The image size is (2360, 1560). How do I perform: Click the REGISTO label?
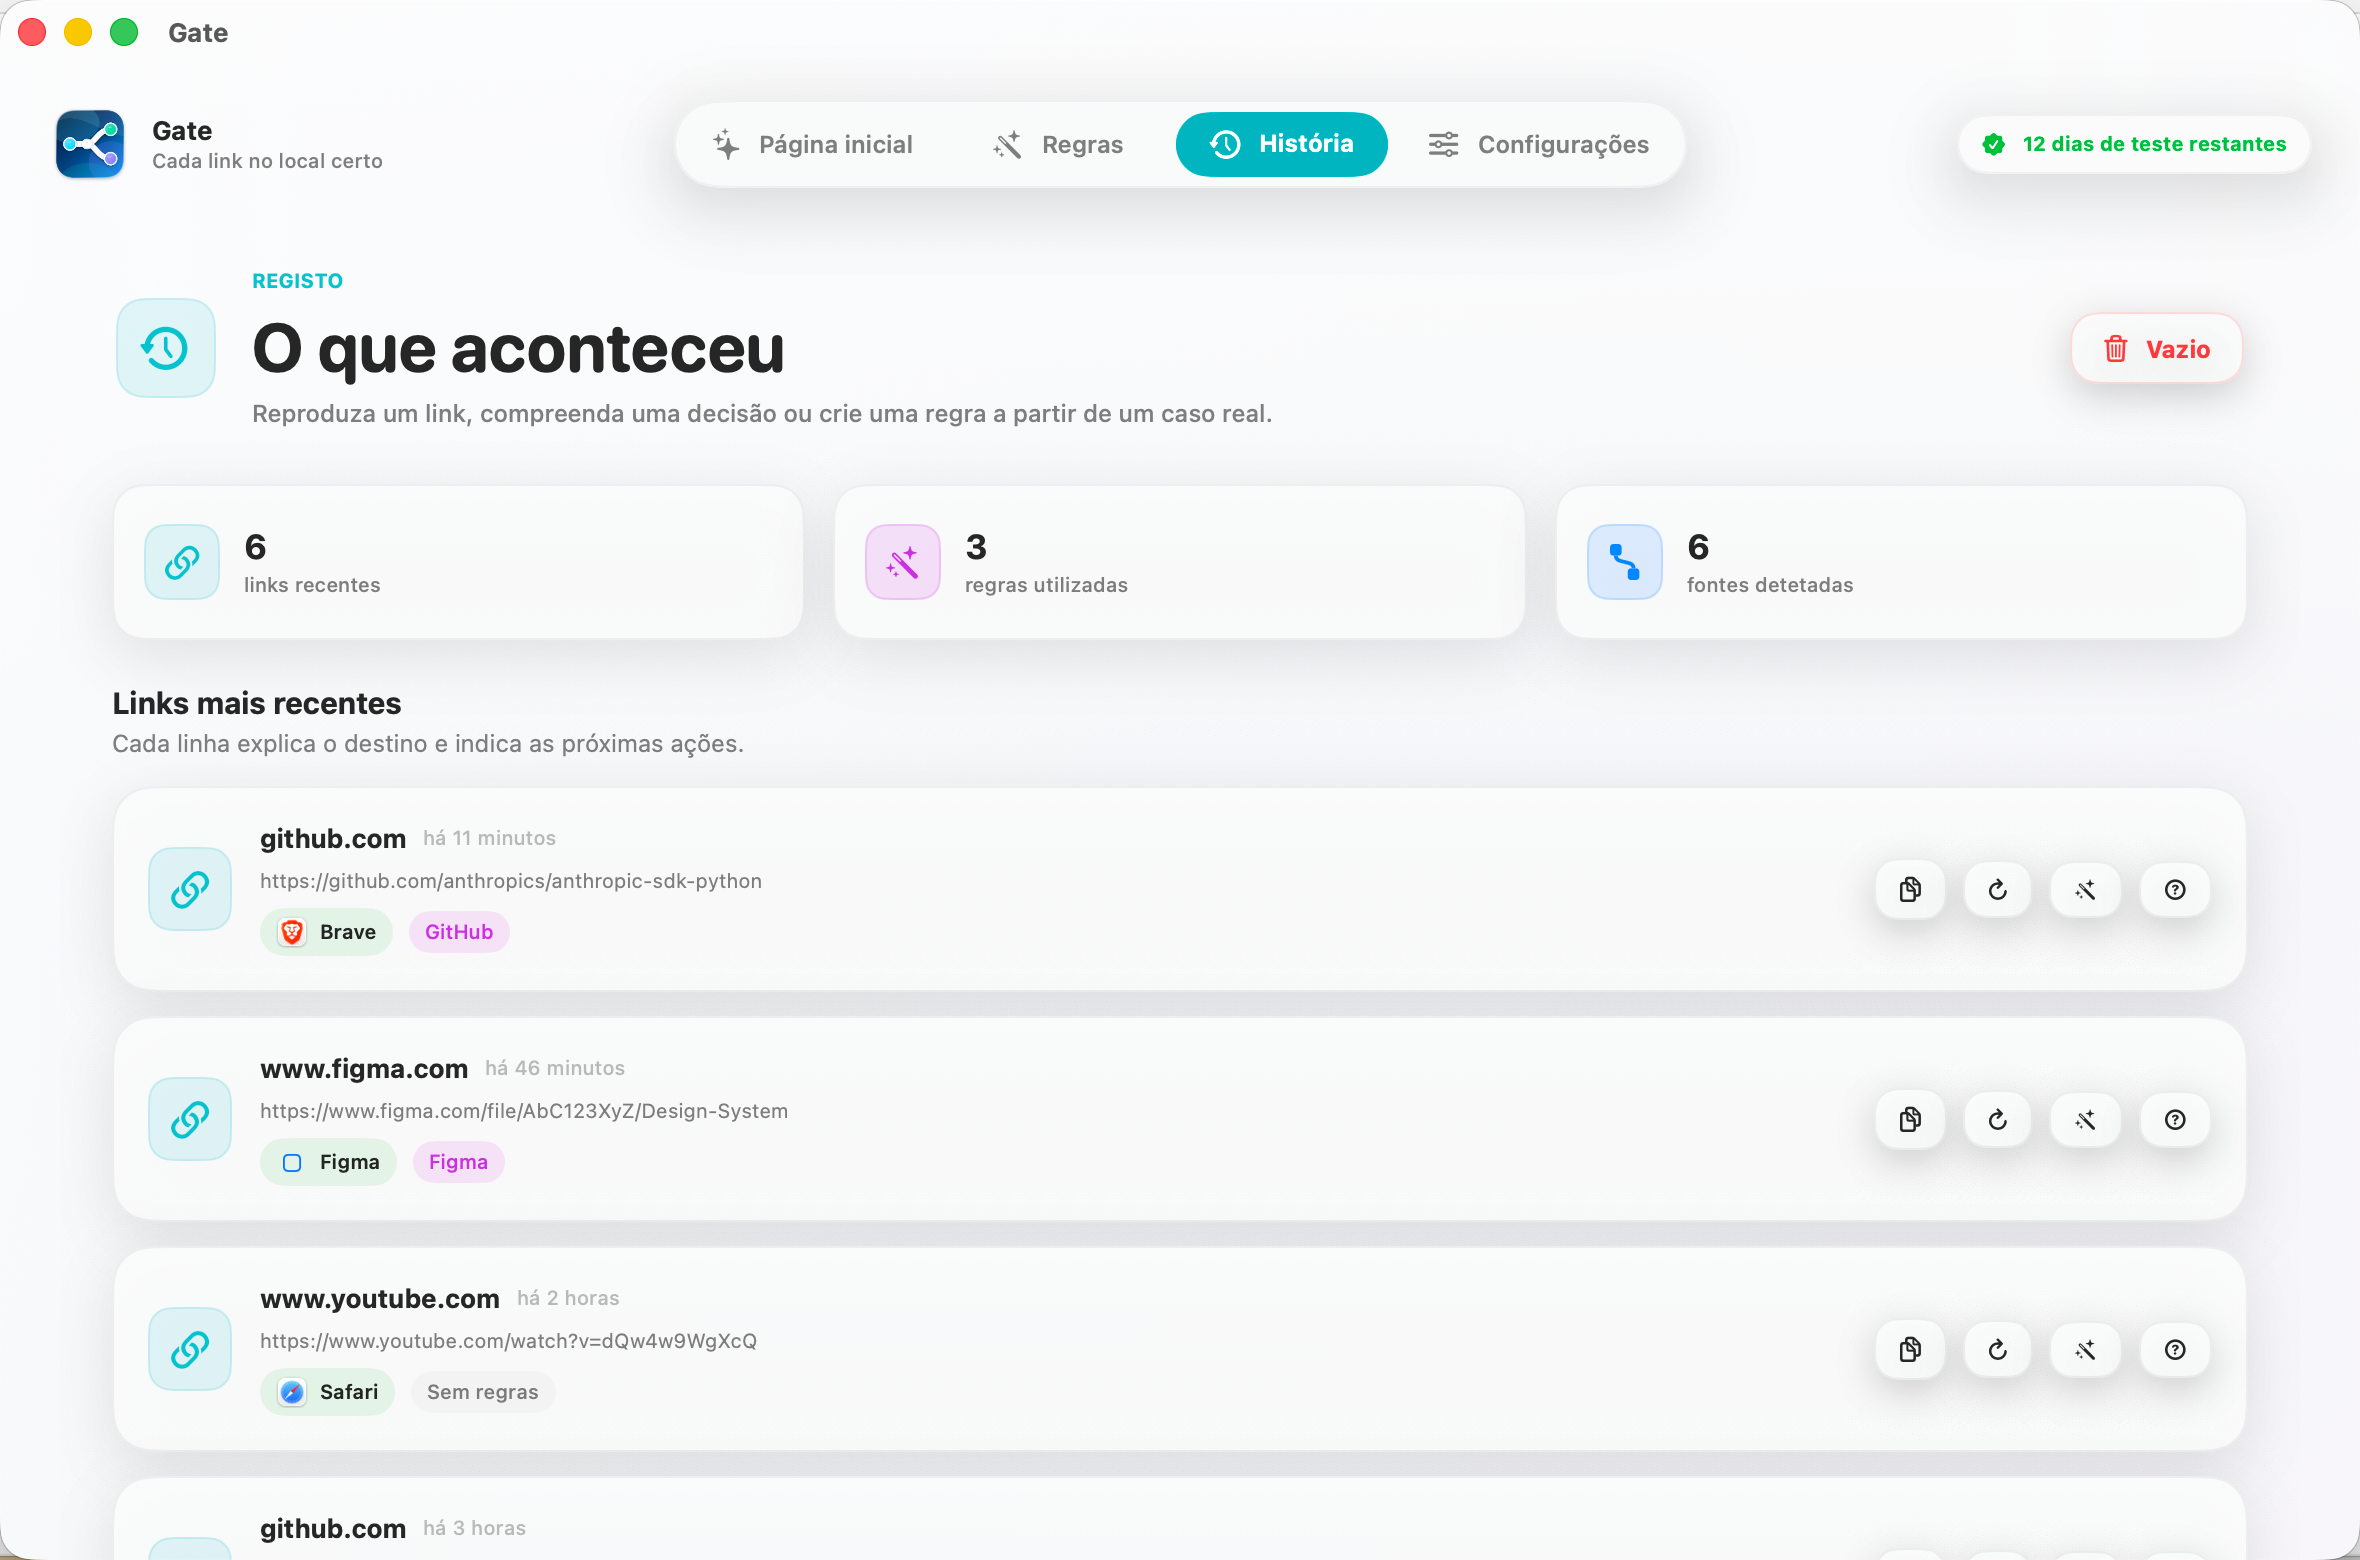click(x=297, y=281)
